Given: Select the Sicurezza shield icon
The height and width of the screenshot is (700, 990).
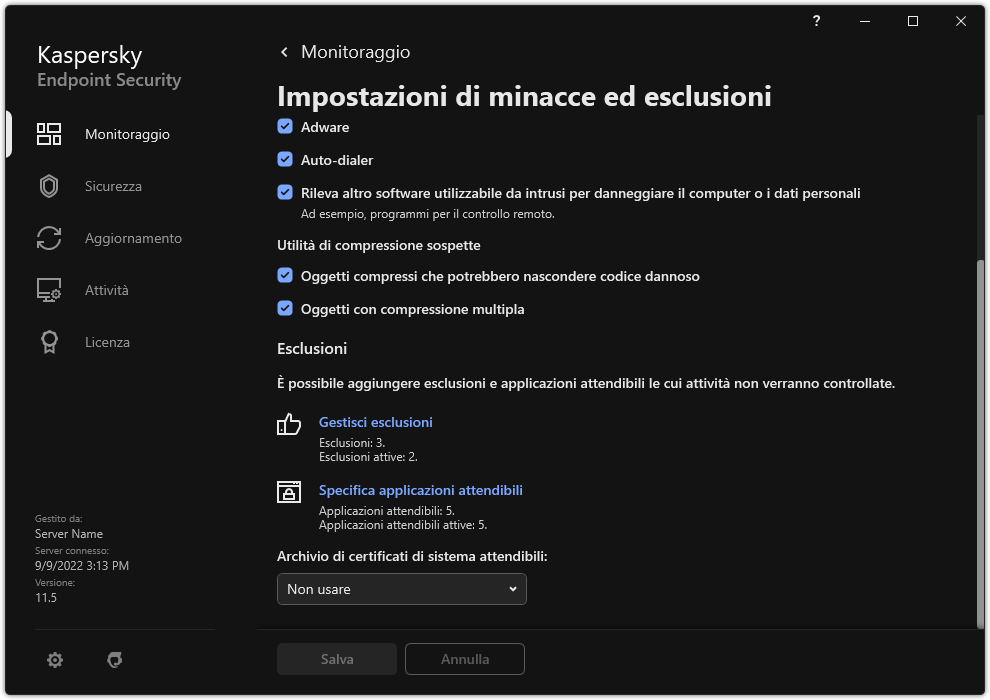Looking at the screenshot, I should tap(48, 185).
